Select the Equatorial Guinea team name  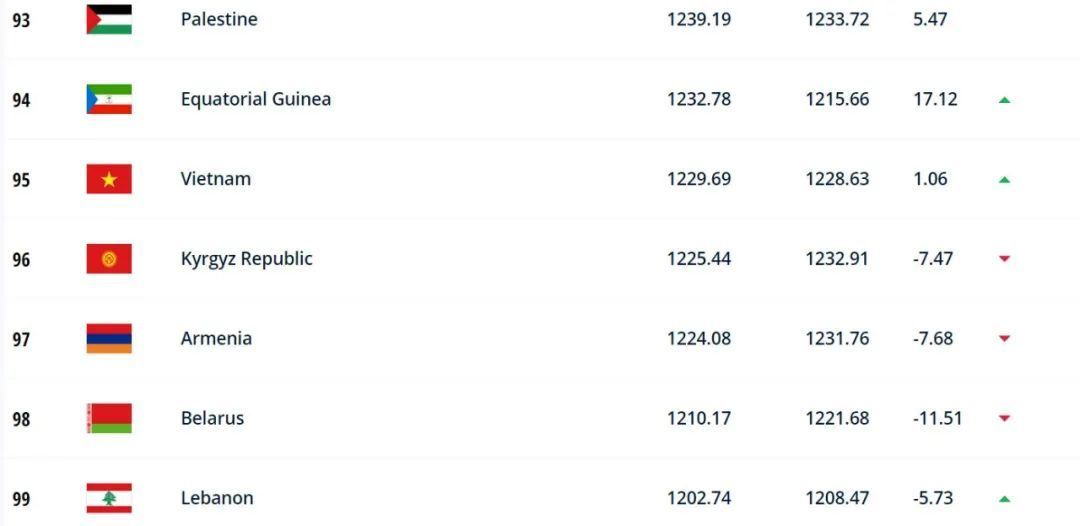(256, 99)
